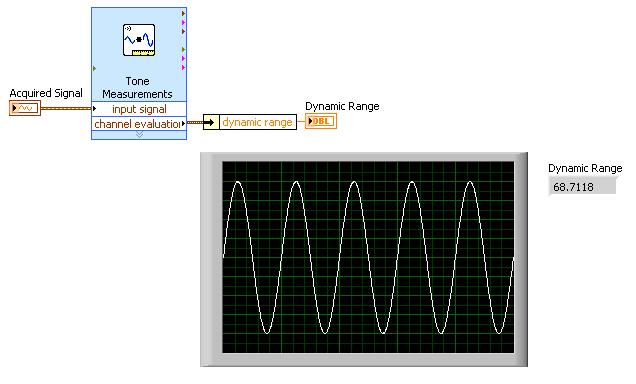
Task: Click inside the sine waveform graph plot
Action: [x=368, y=257]
